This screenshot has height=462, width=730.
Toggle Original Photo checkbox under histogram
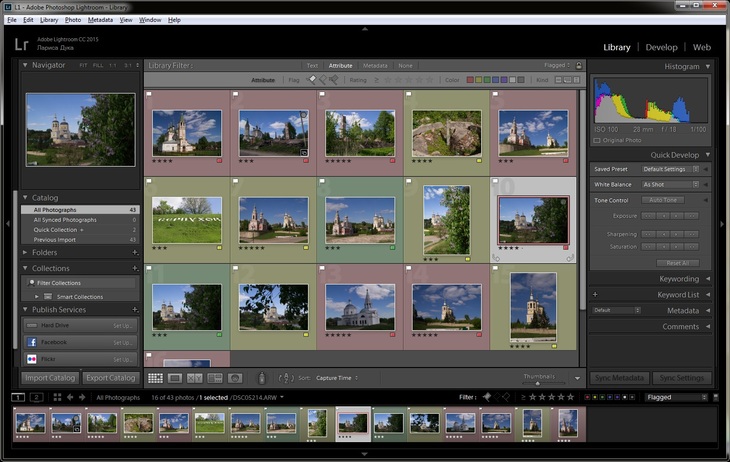tap(597, 140)
